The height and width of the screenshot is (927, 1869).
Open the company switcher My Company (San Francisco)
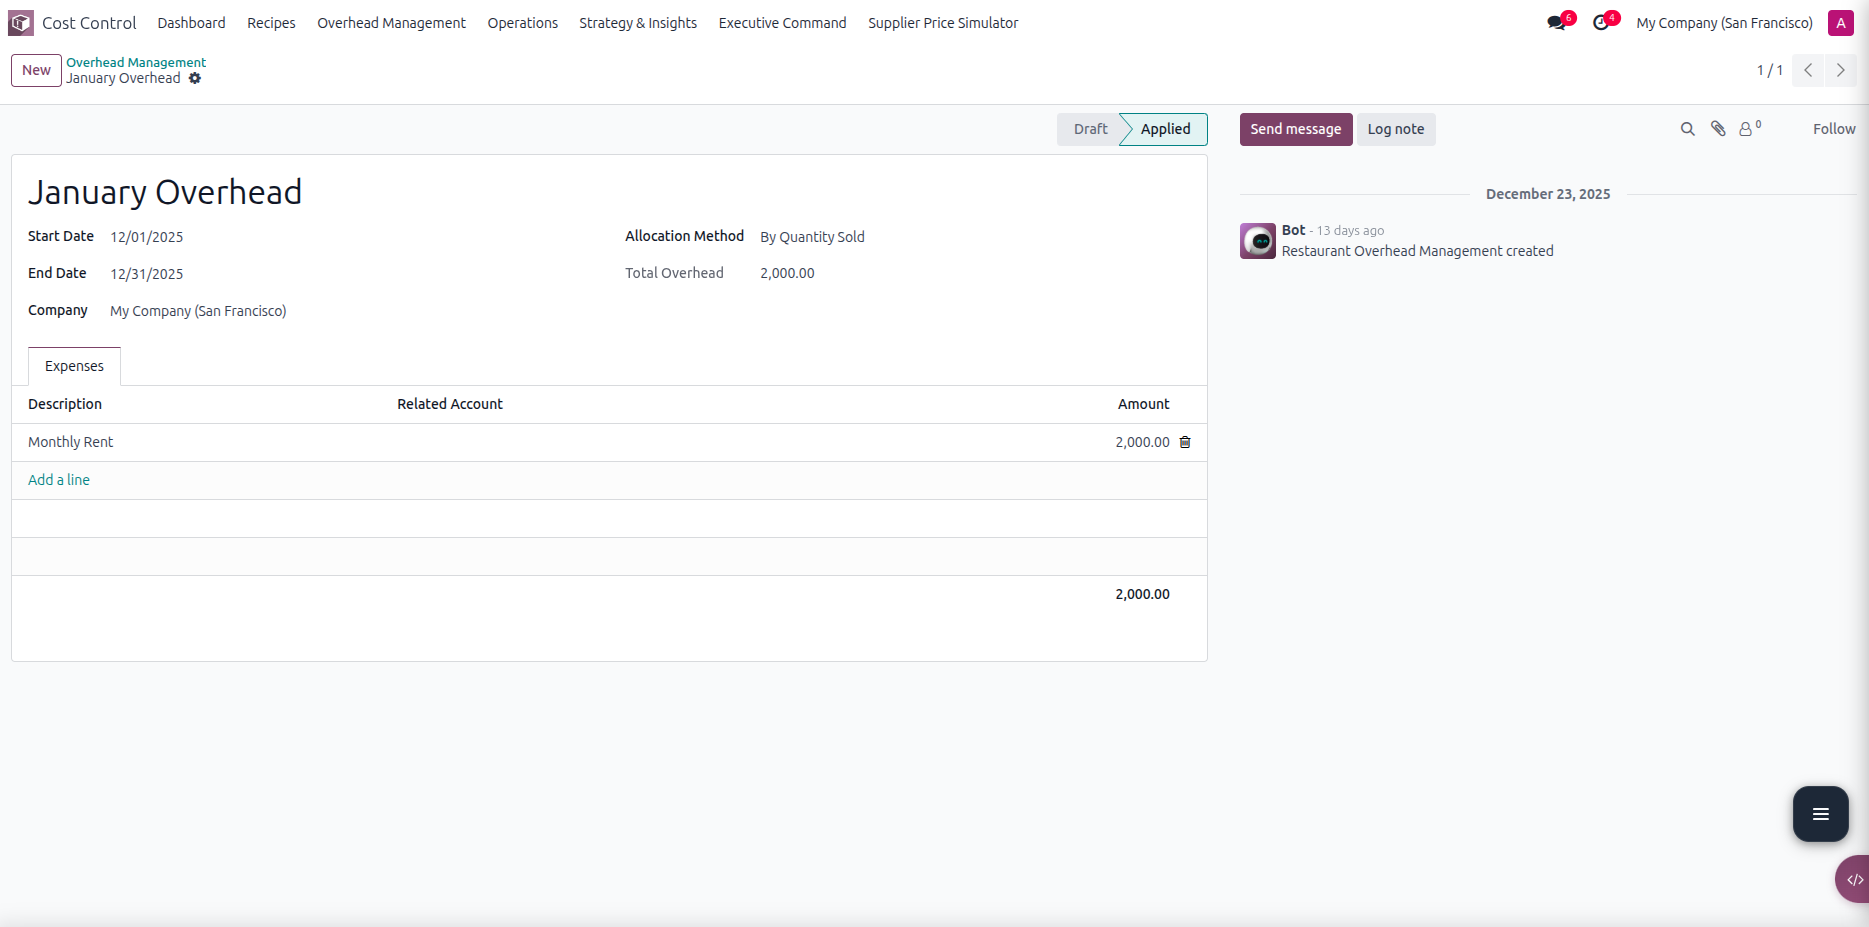pos(1724,23)
